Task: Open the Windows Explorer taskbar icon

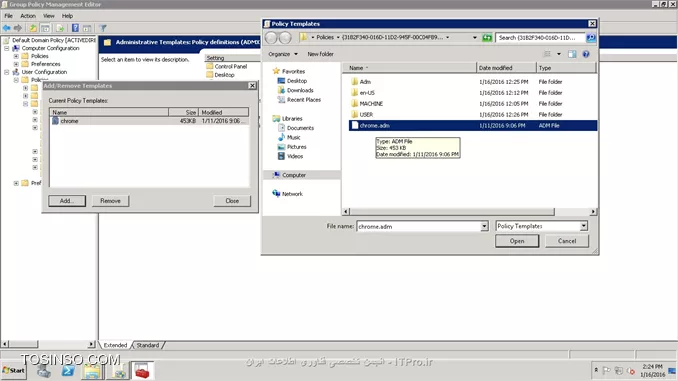Action: pyautogui.click(x=92, y=371)
